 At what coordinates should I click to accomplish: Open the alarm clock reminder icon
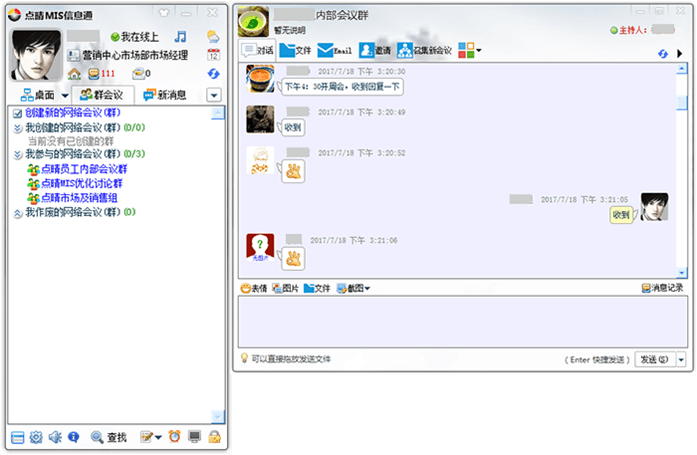174,437
